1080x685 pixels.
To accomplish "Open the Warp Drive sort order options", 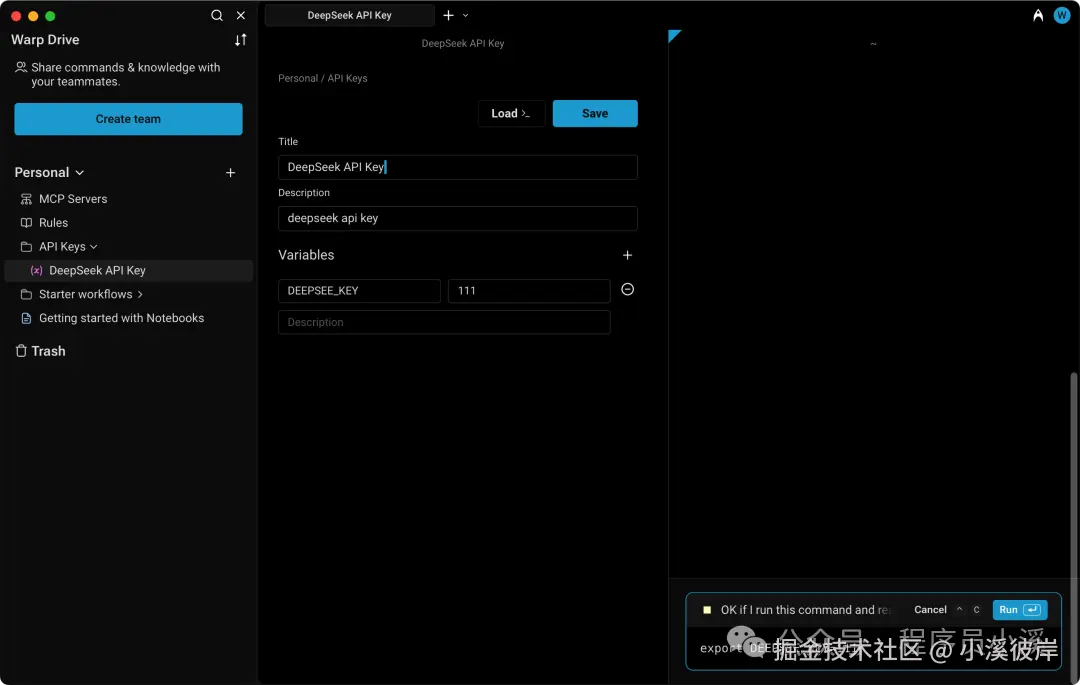I will (x=240, y=40).
